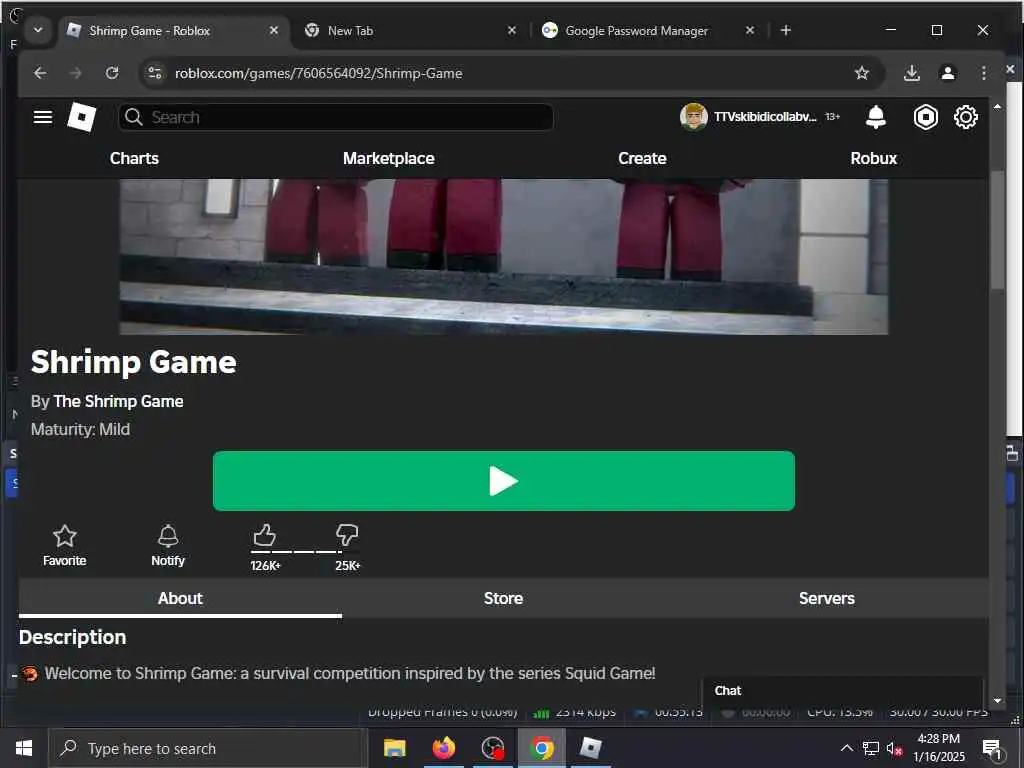Image resolution: width=1024 pixels, height=768 pixels.
Task: Close the New Tab tab
Action: point(512,30)
